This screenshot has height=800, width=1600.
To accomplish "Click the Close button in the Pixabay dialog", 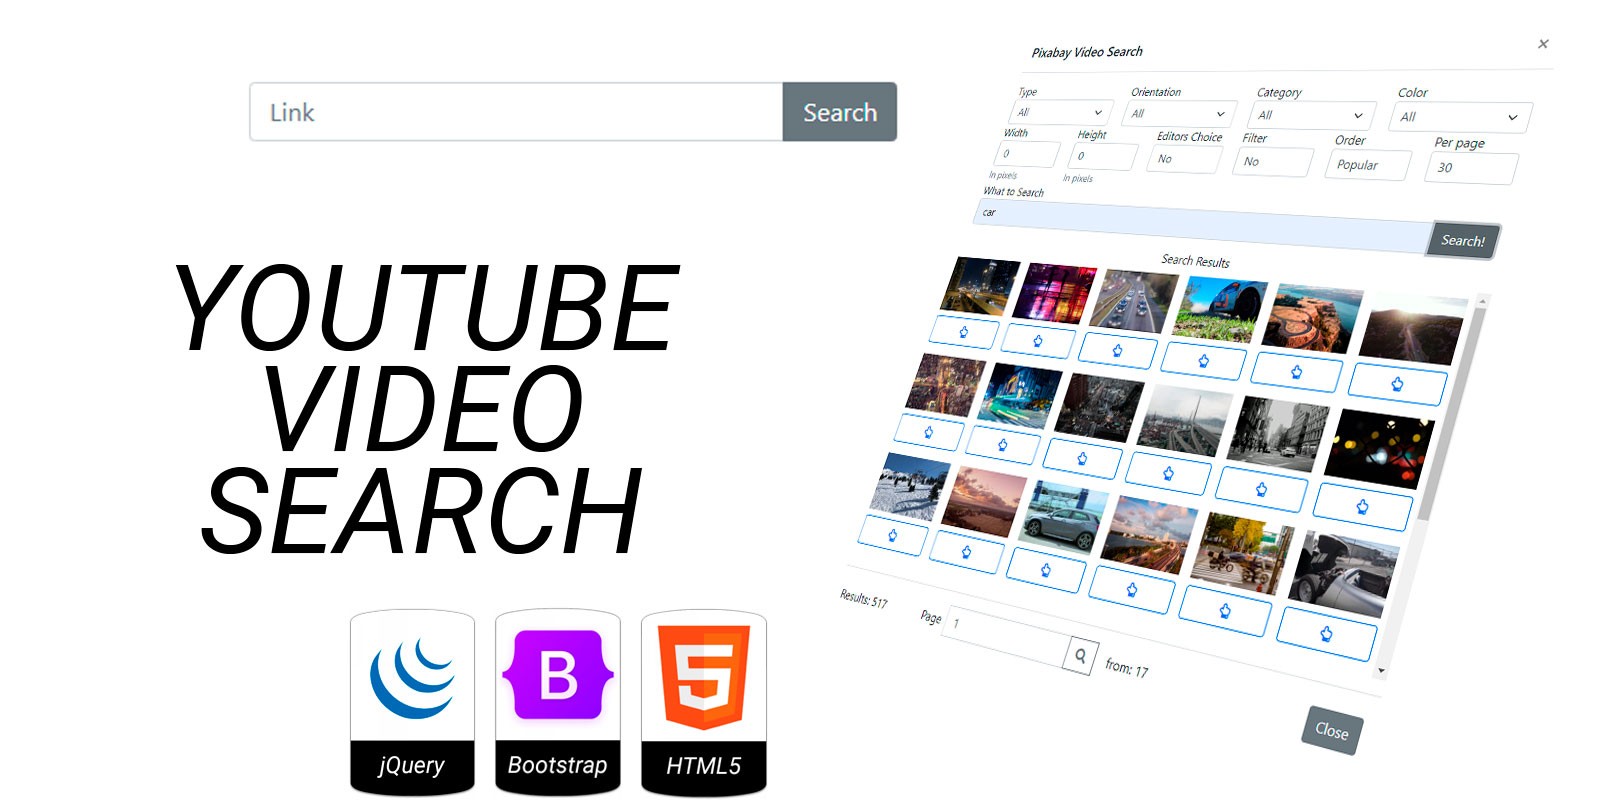I will click(x=1332, y=730).
